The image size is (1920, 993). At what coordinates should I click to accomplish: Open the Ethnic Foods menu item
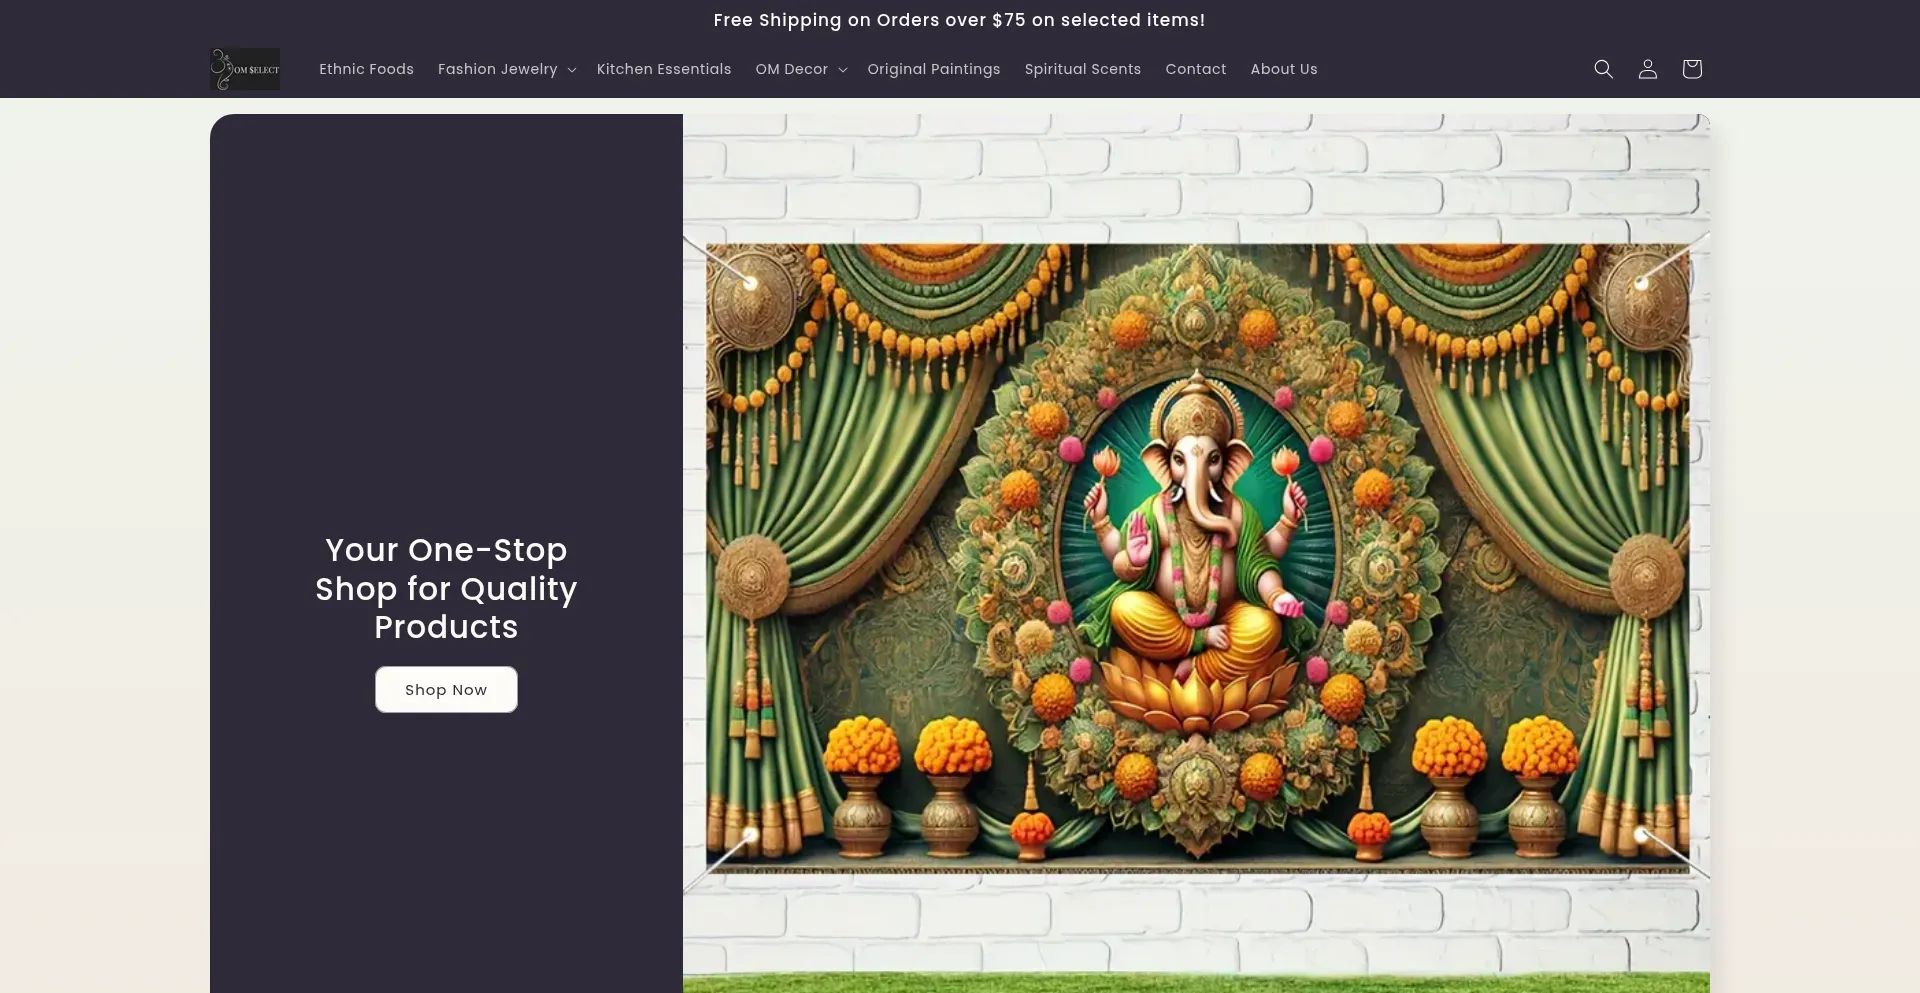(x=366, y=69)
